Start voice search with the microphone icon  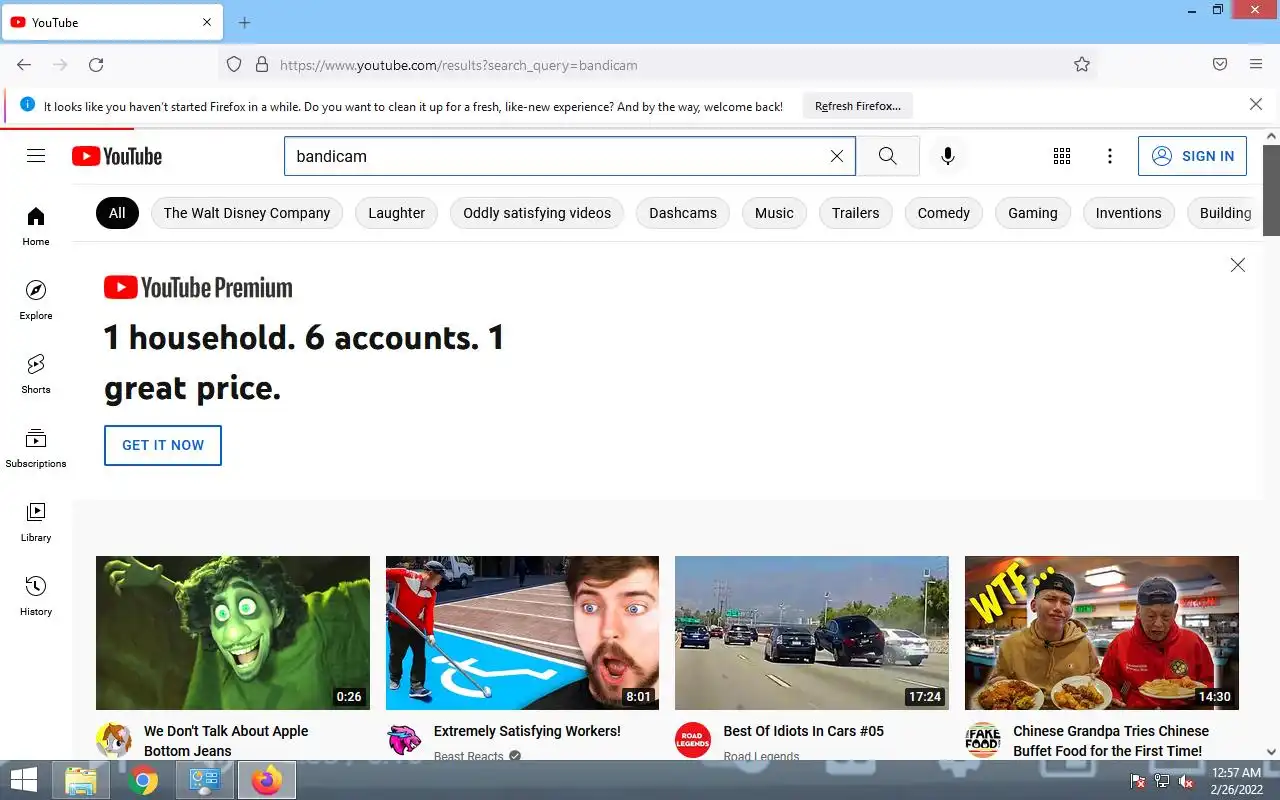tap(948, 156)
